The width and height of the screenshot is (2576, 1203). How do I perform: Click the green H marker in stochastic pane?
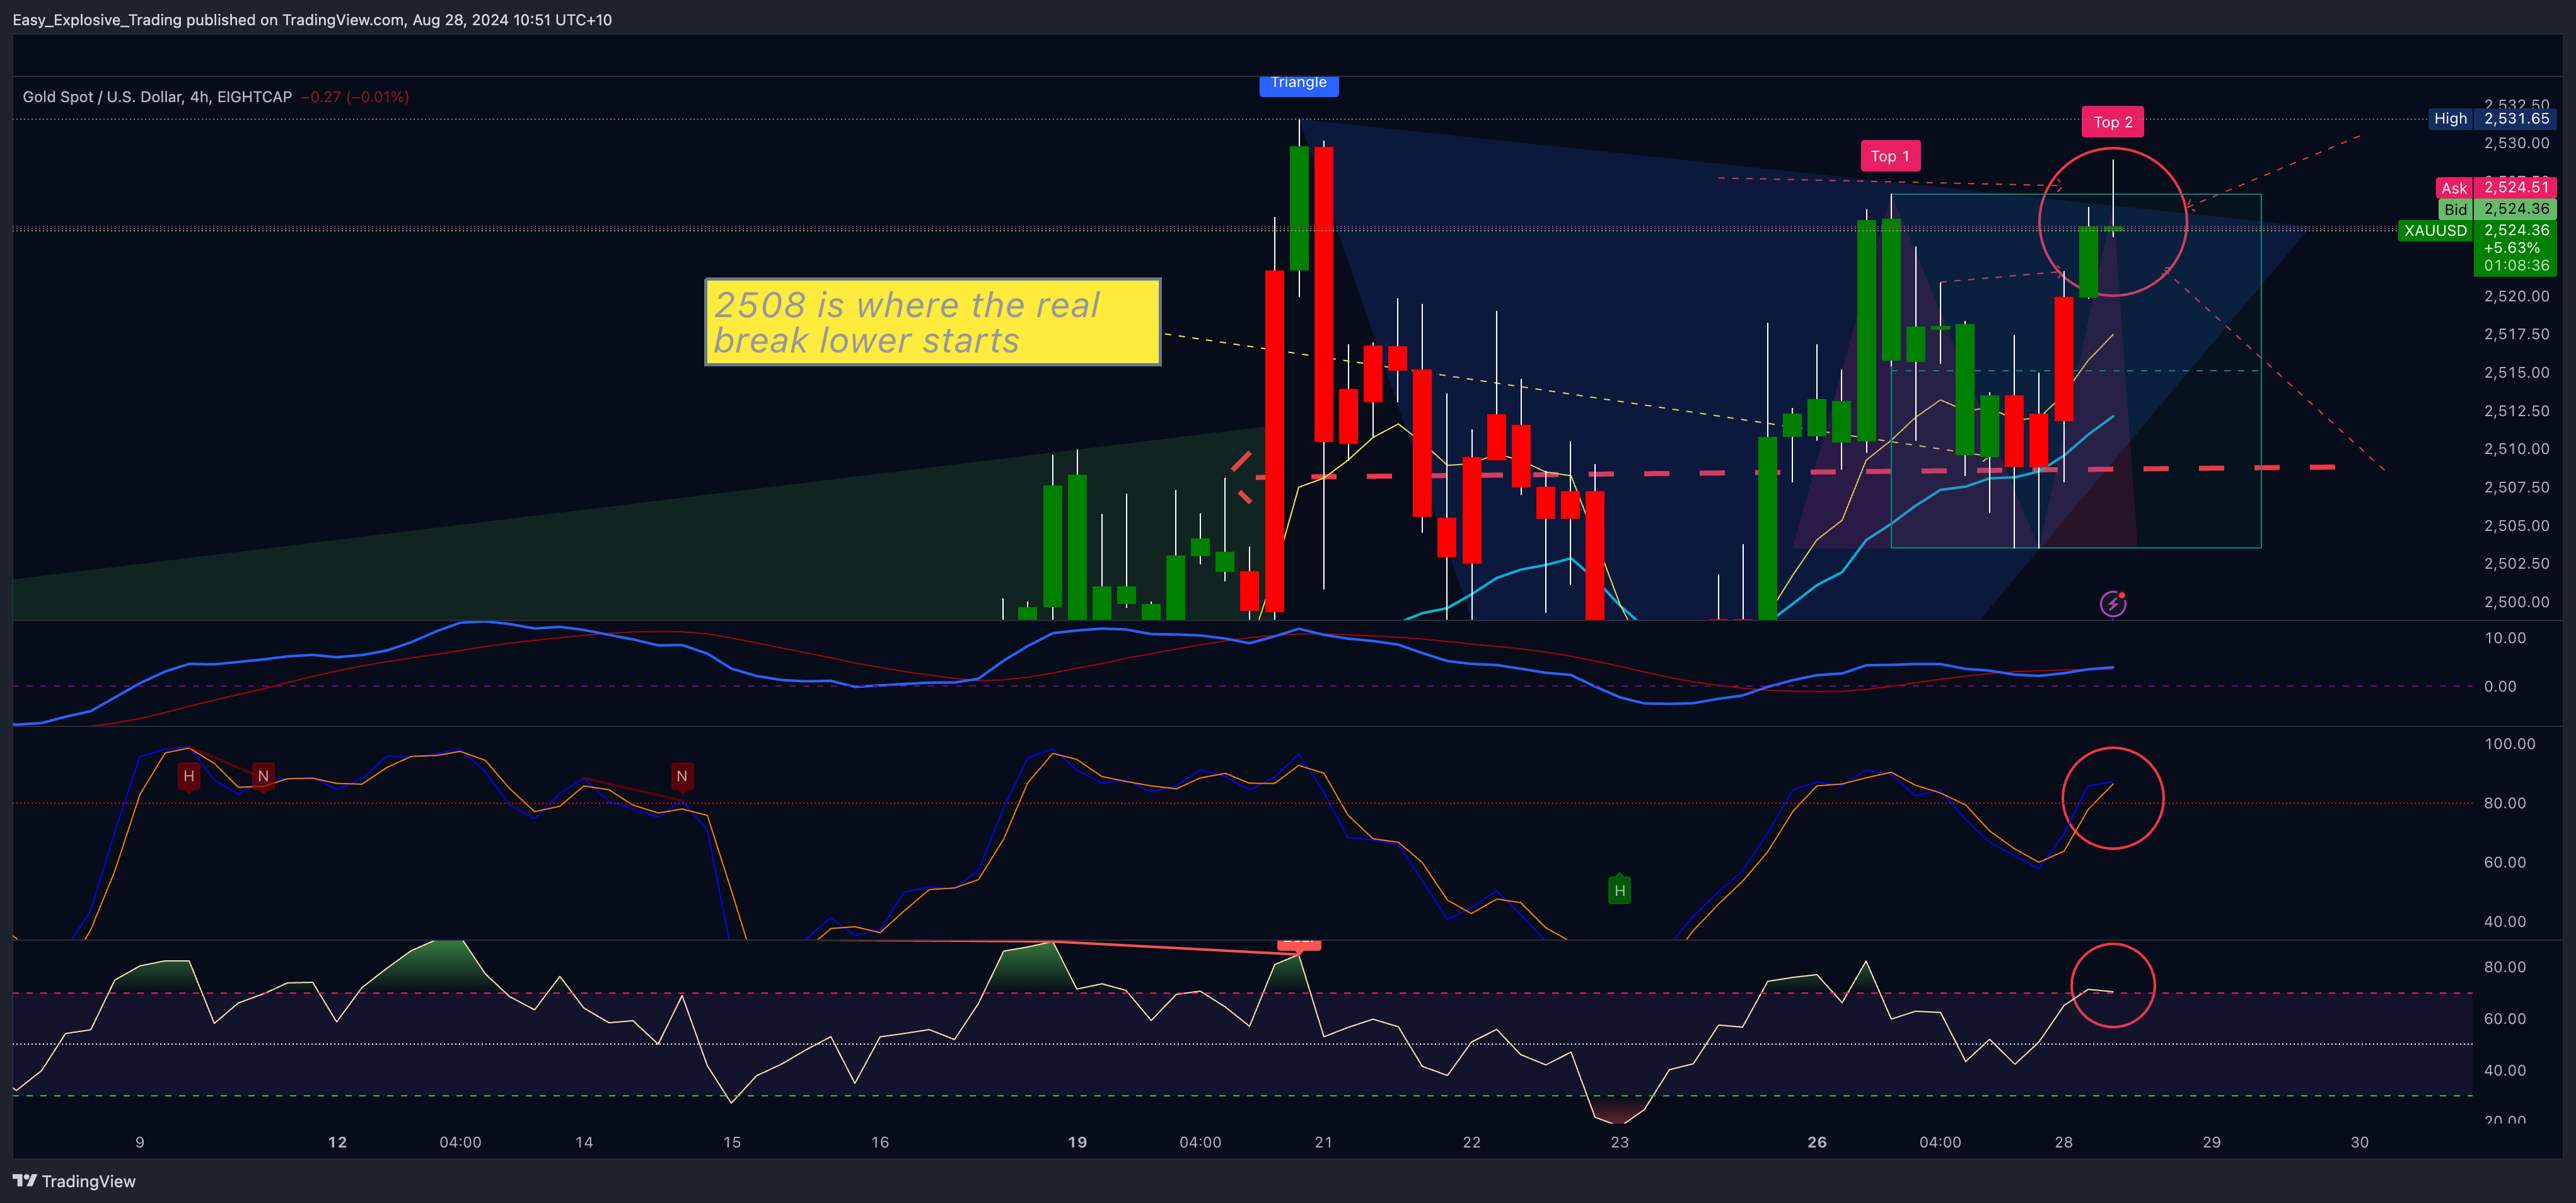(1619, 890)
